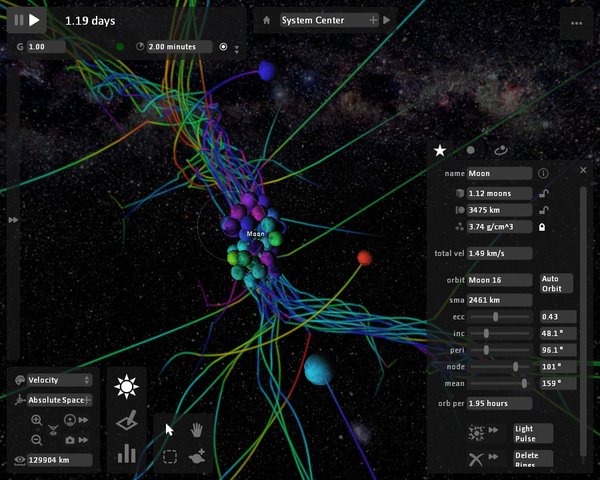
Task: Select the dashed box selection tool
Action: 170,456
